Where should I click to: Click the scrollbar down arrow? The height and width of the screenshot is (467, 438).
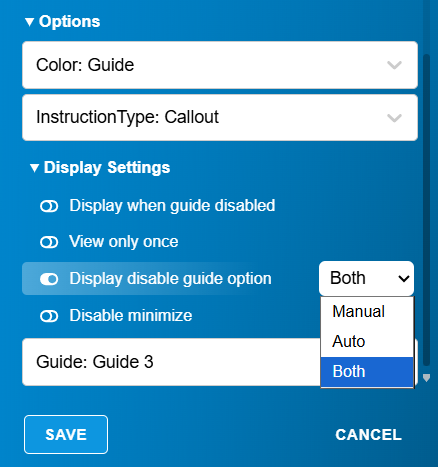[x=426, y=378]
